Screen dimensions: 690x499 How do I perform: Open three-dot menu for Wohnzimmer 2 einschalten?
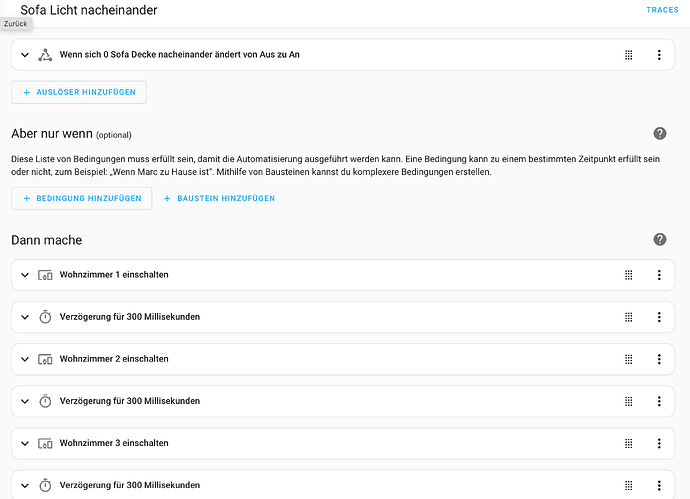[659, 359]
